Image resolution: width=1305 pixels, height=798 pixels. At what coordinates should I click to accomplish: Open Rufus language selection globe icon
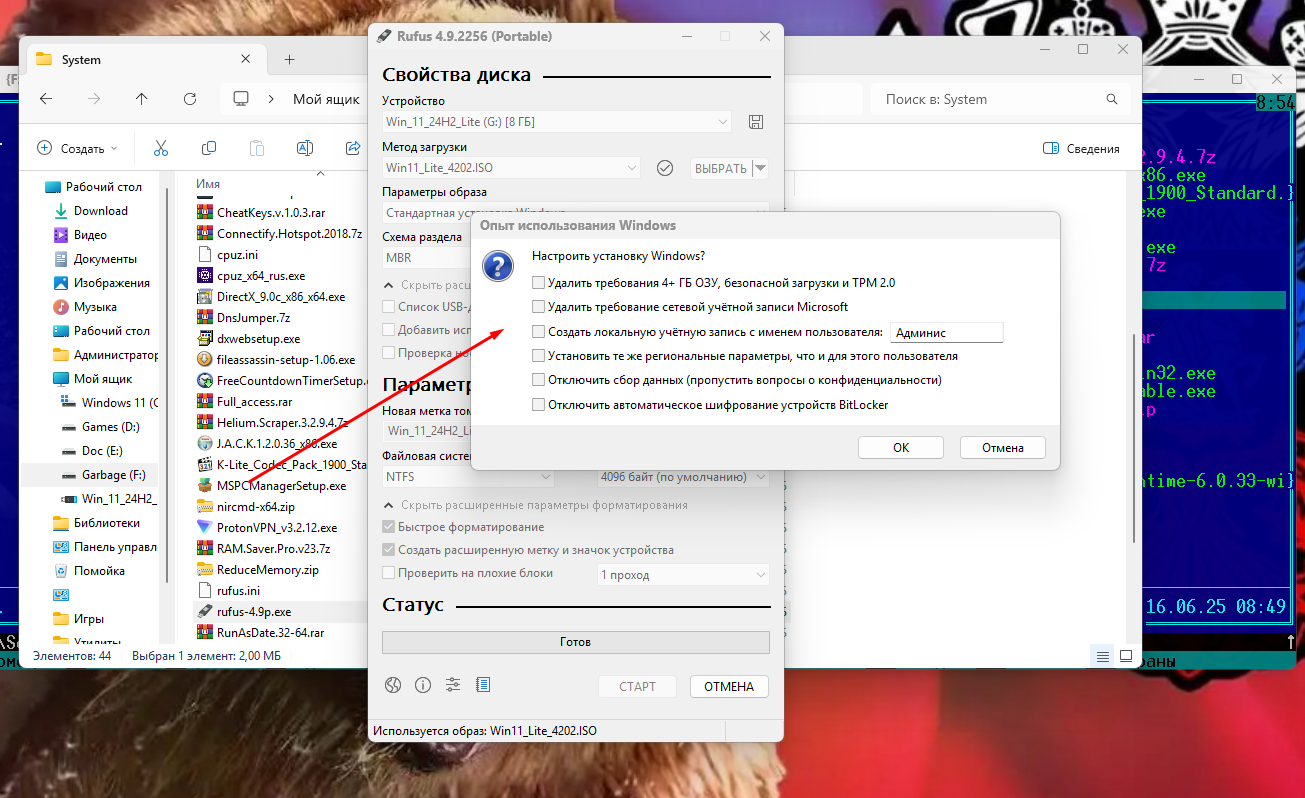393,685
